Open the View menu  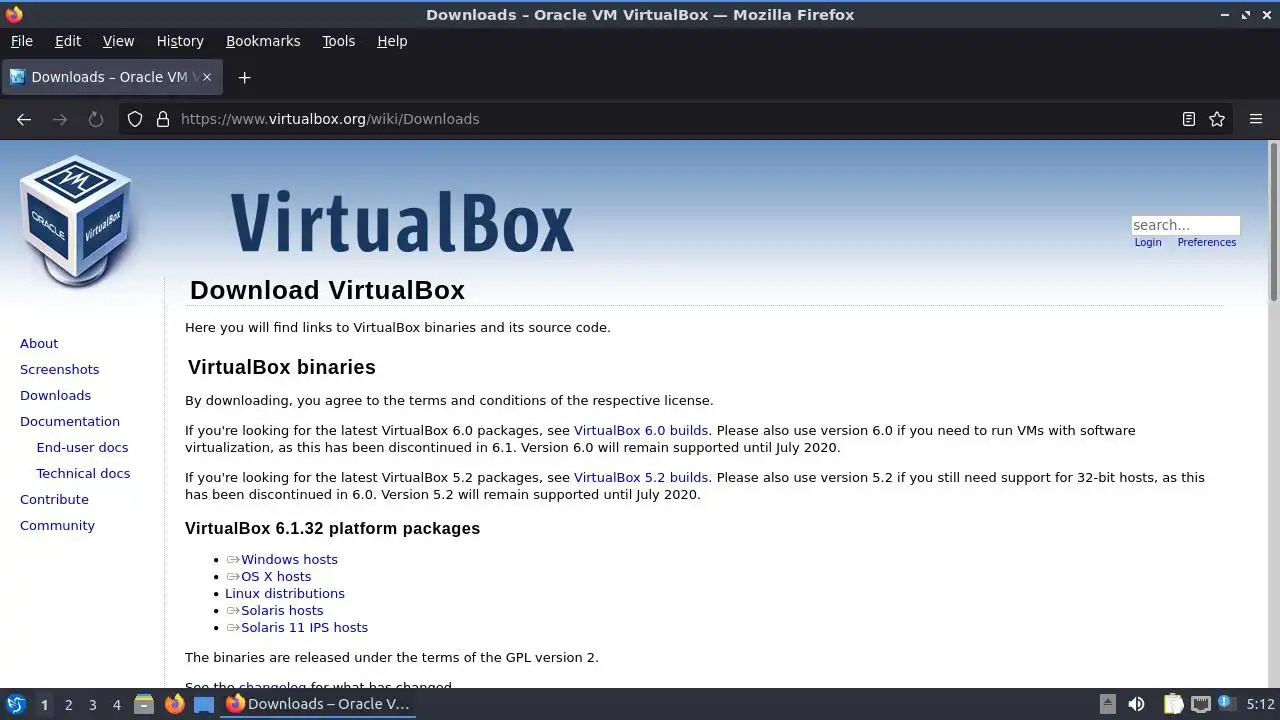(118, 41)
